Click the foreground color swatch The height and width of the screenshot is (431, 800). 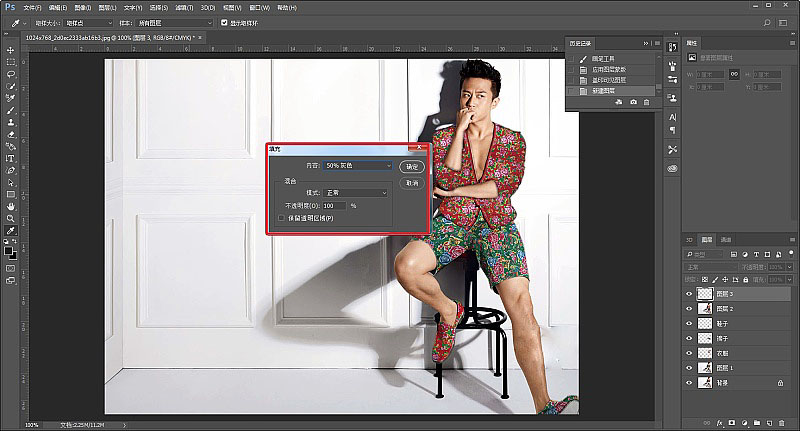click(8, 250)
